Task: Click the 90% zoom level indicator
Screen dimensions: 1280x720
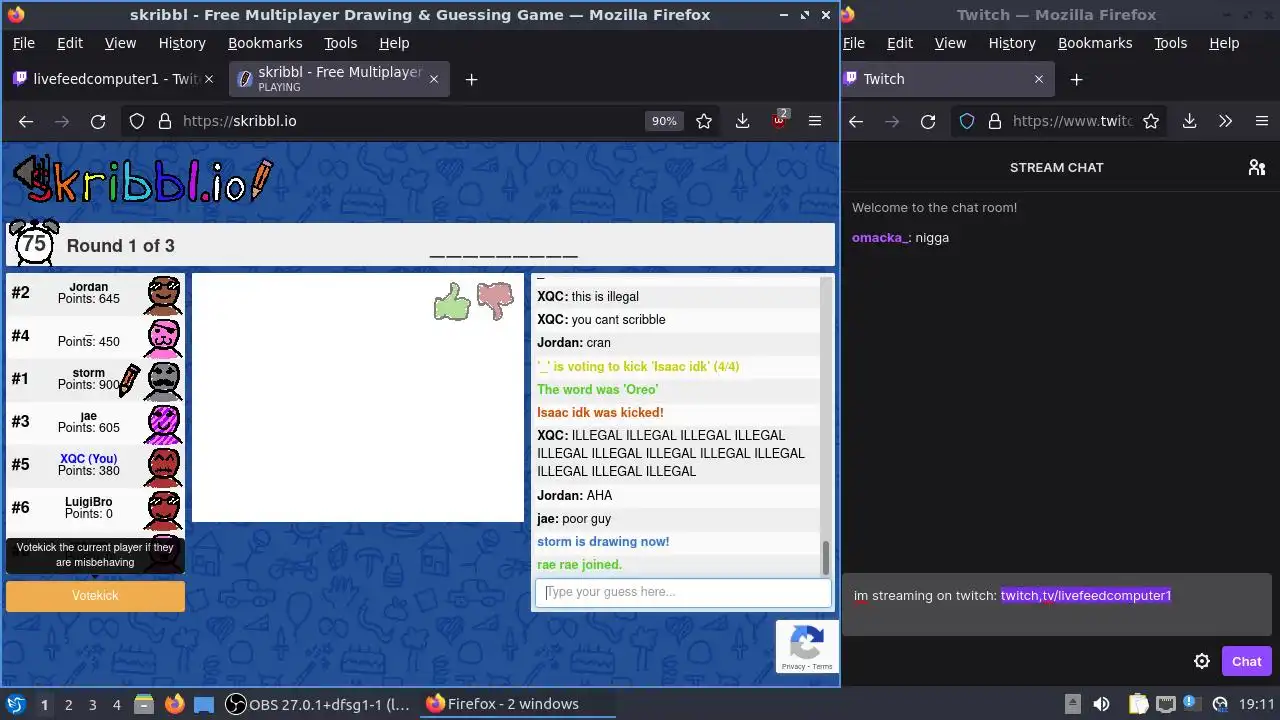Action: (x=664, y=121)
